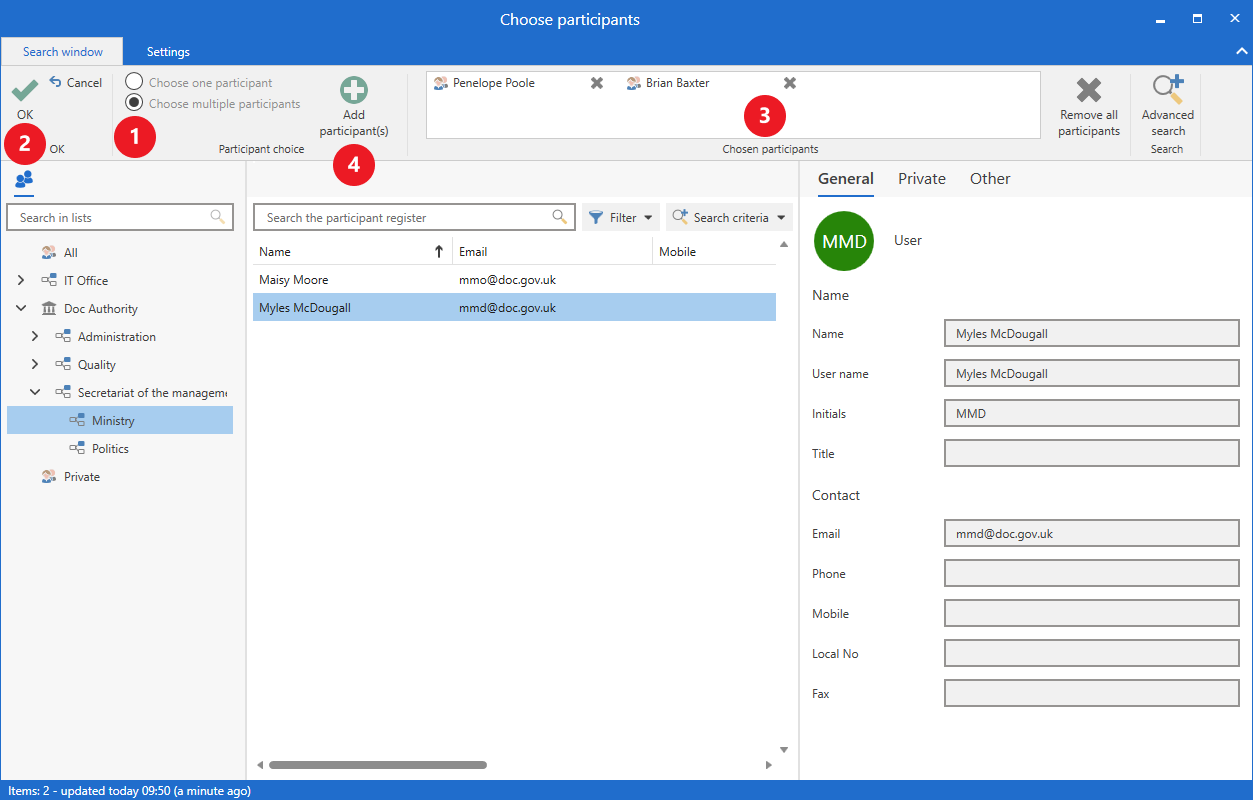
Task: Remove Brian Baxter from chosen participants
Action: [790, 83]
